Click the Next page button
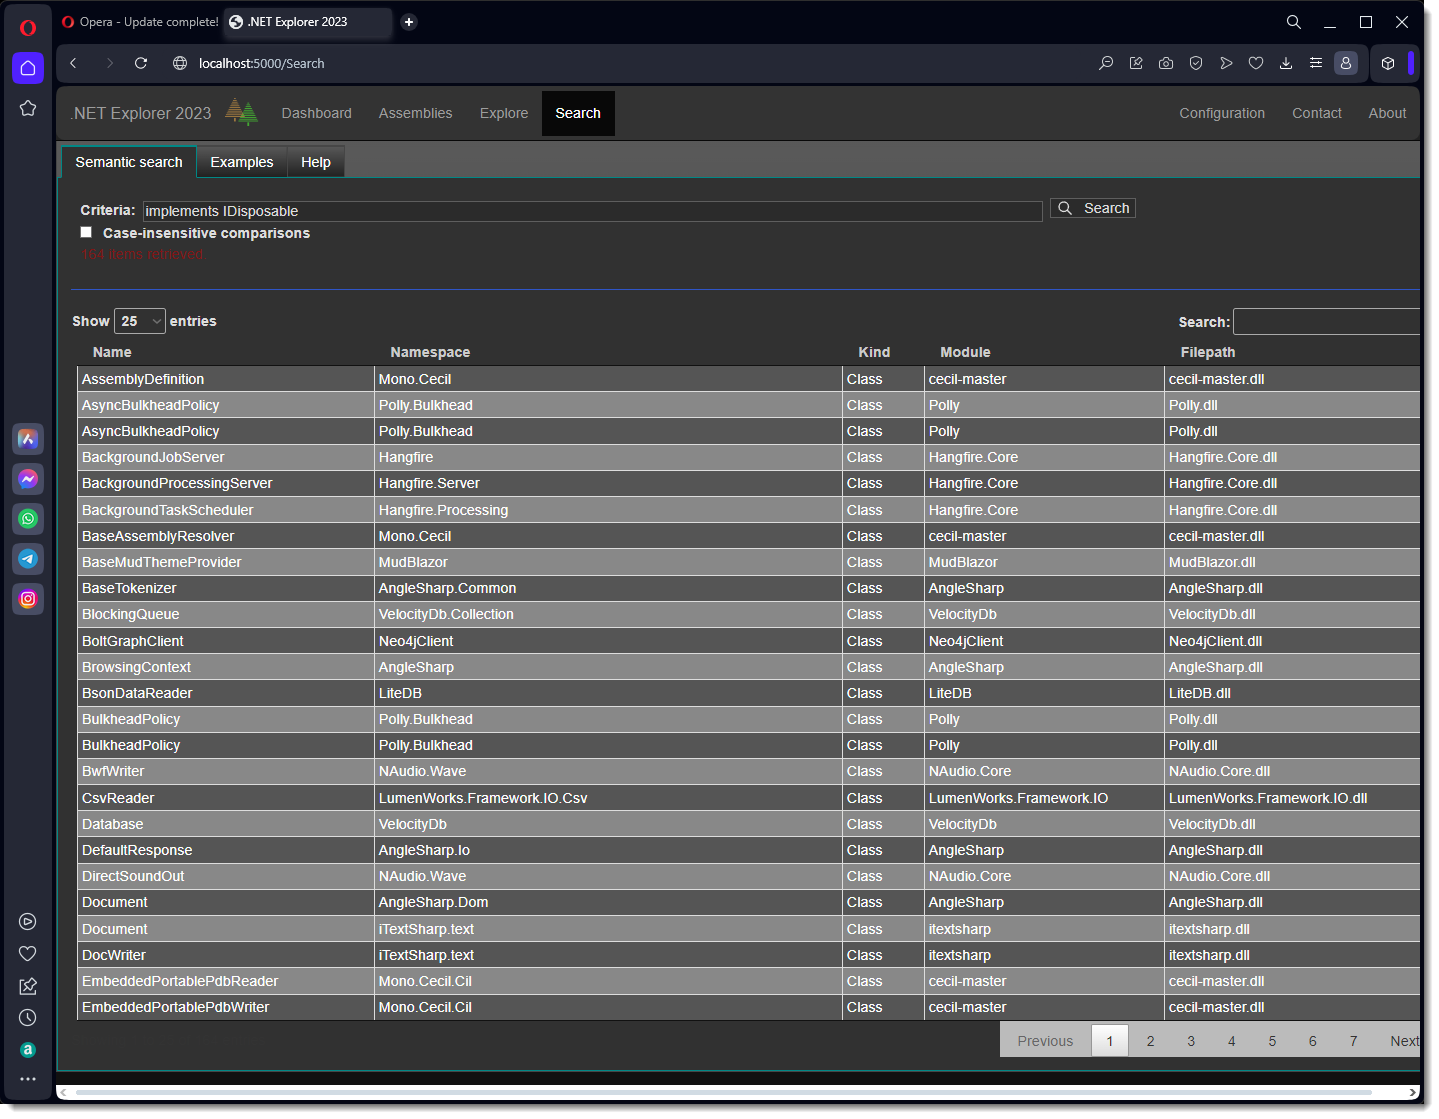The height and width of the screenshot is (1119, 1439). [x=1400, y=1041]
